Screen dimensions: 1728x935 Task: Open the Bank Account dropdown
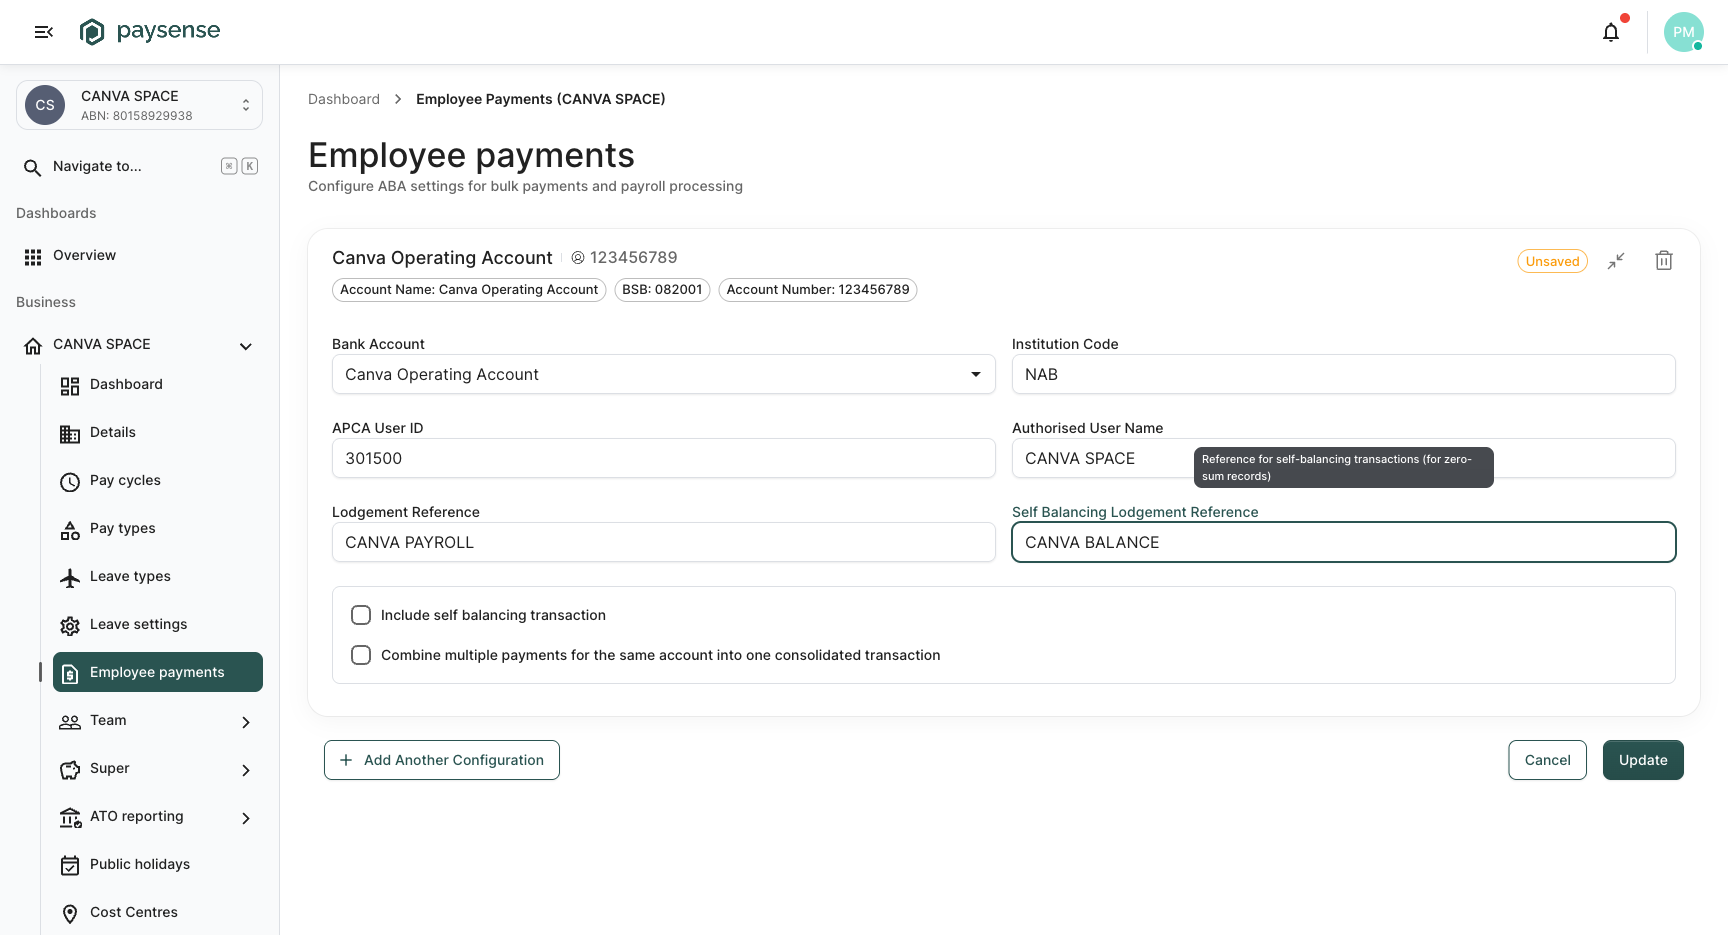coord(664,374)
